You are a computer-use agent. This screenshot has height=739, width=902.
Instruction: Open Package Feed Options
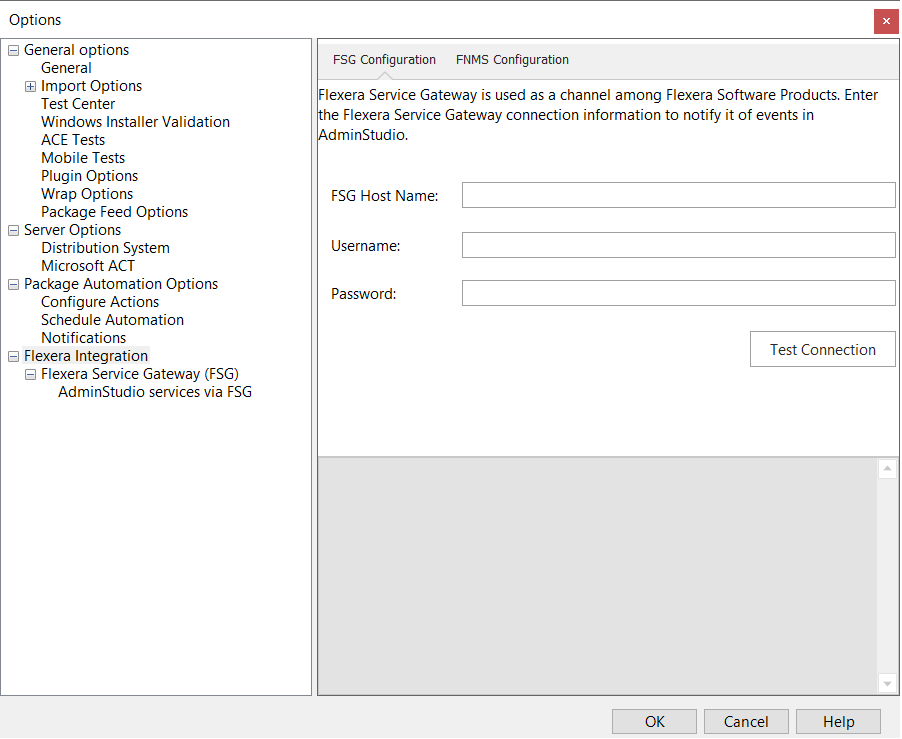114,212
